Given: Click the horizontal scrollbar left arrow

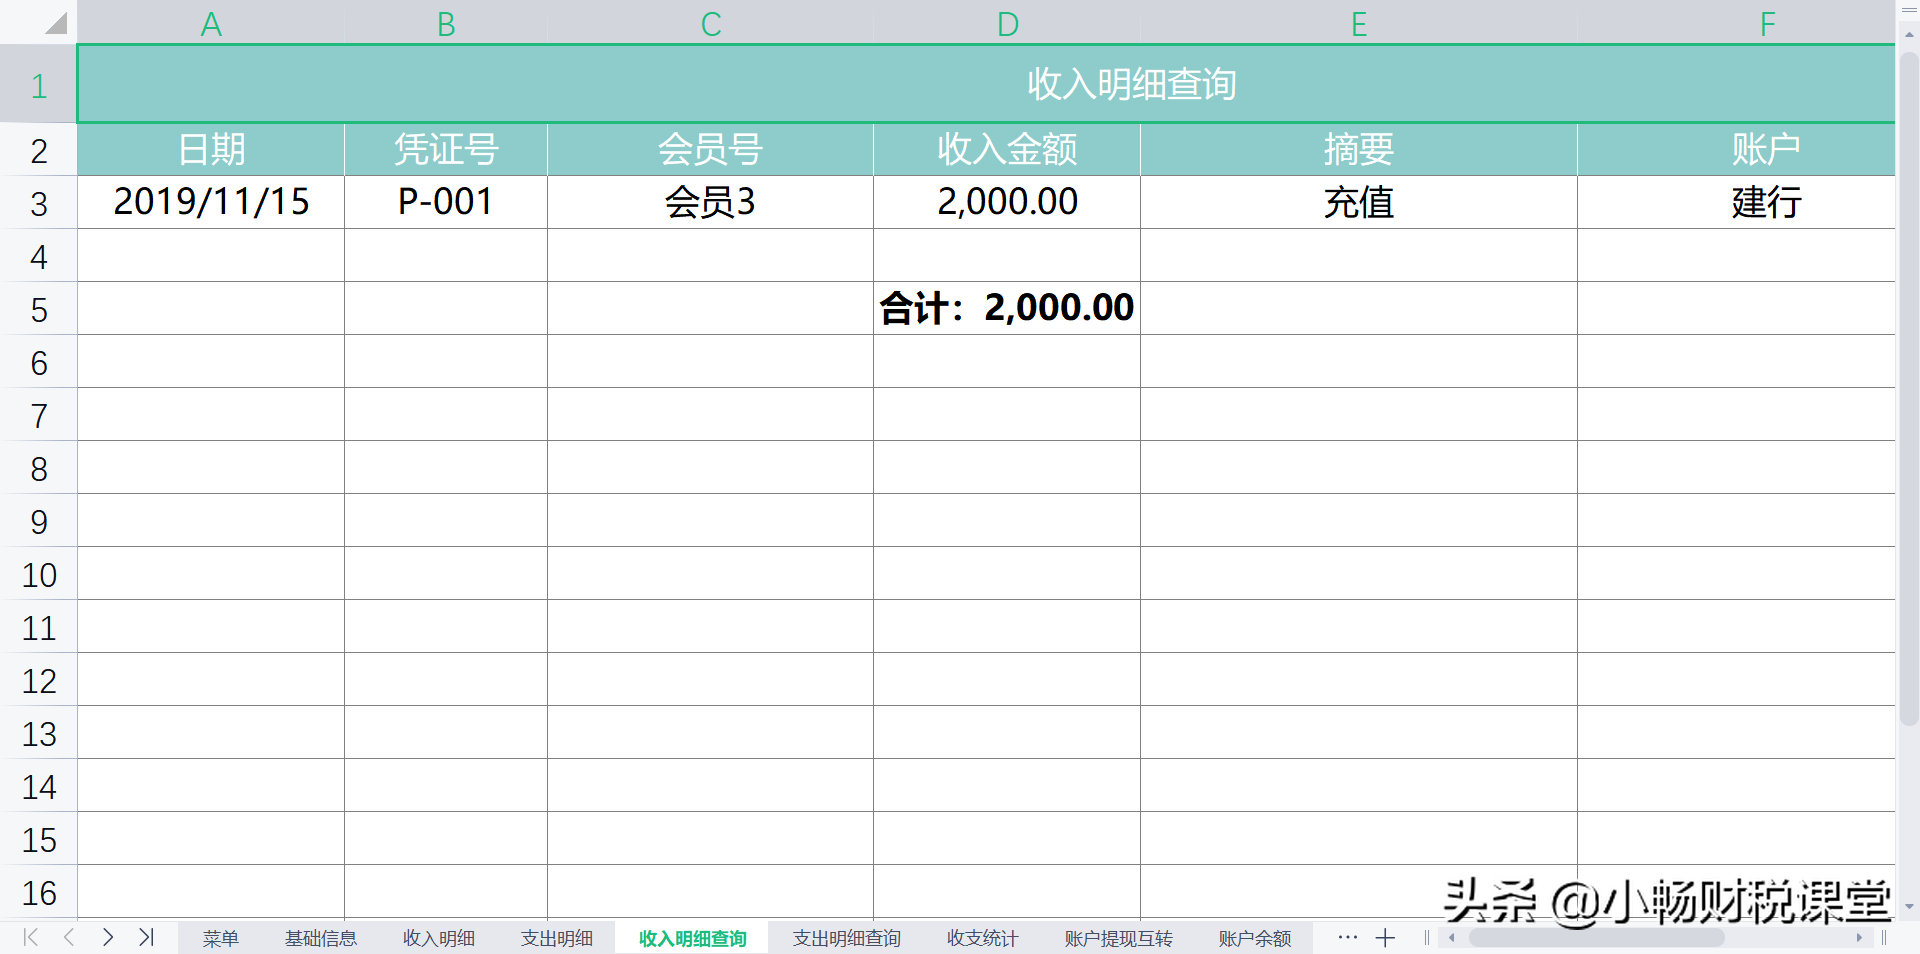Looking at the screenshot, I should pyautogui.click(x=1451, y=938).
